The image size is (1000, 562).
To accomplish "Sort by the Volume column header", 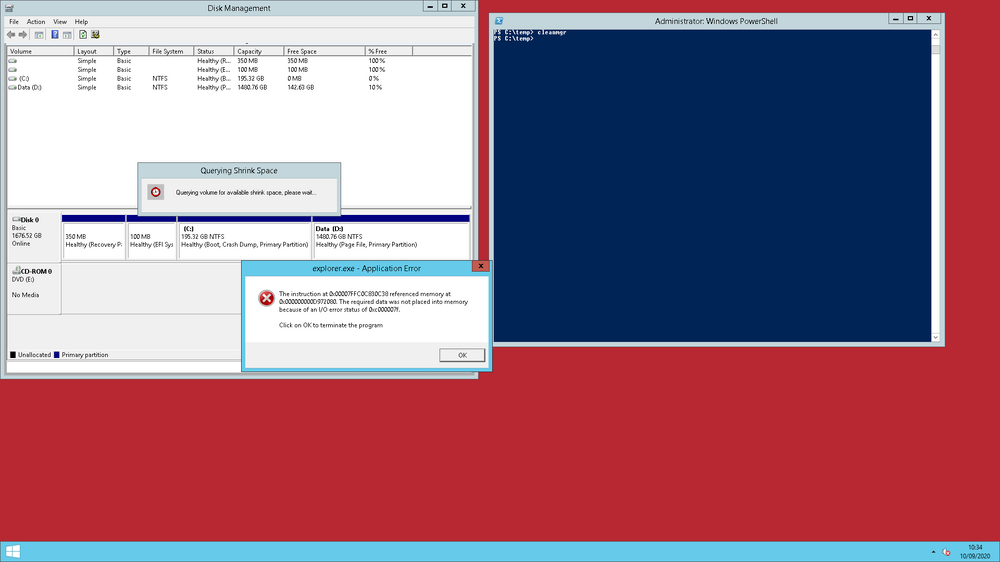I will click(x=41, y=51).
